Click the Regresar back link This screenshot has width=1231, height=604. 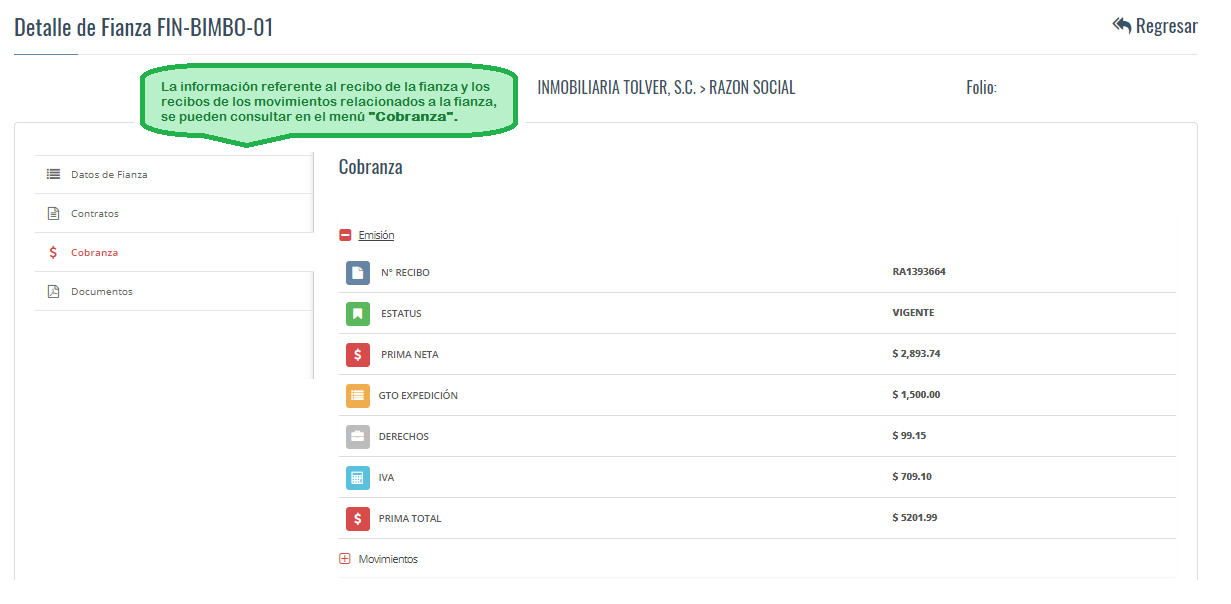(x=1154, y=26)
